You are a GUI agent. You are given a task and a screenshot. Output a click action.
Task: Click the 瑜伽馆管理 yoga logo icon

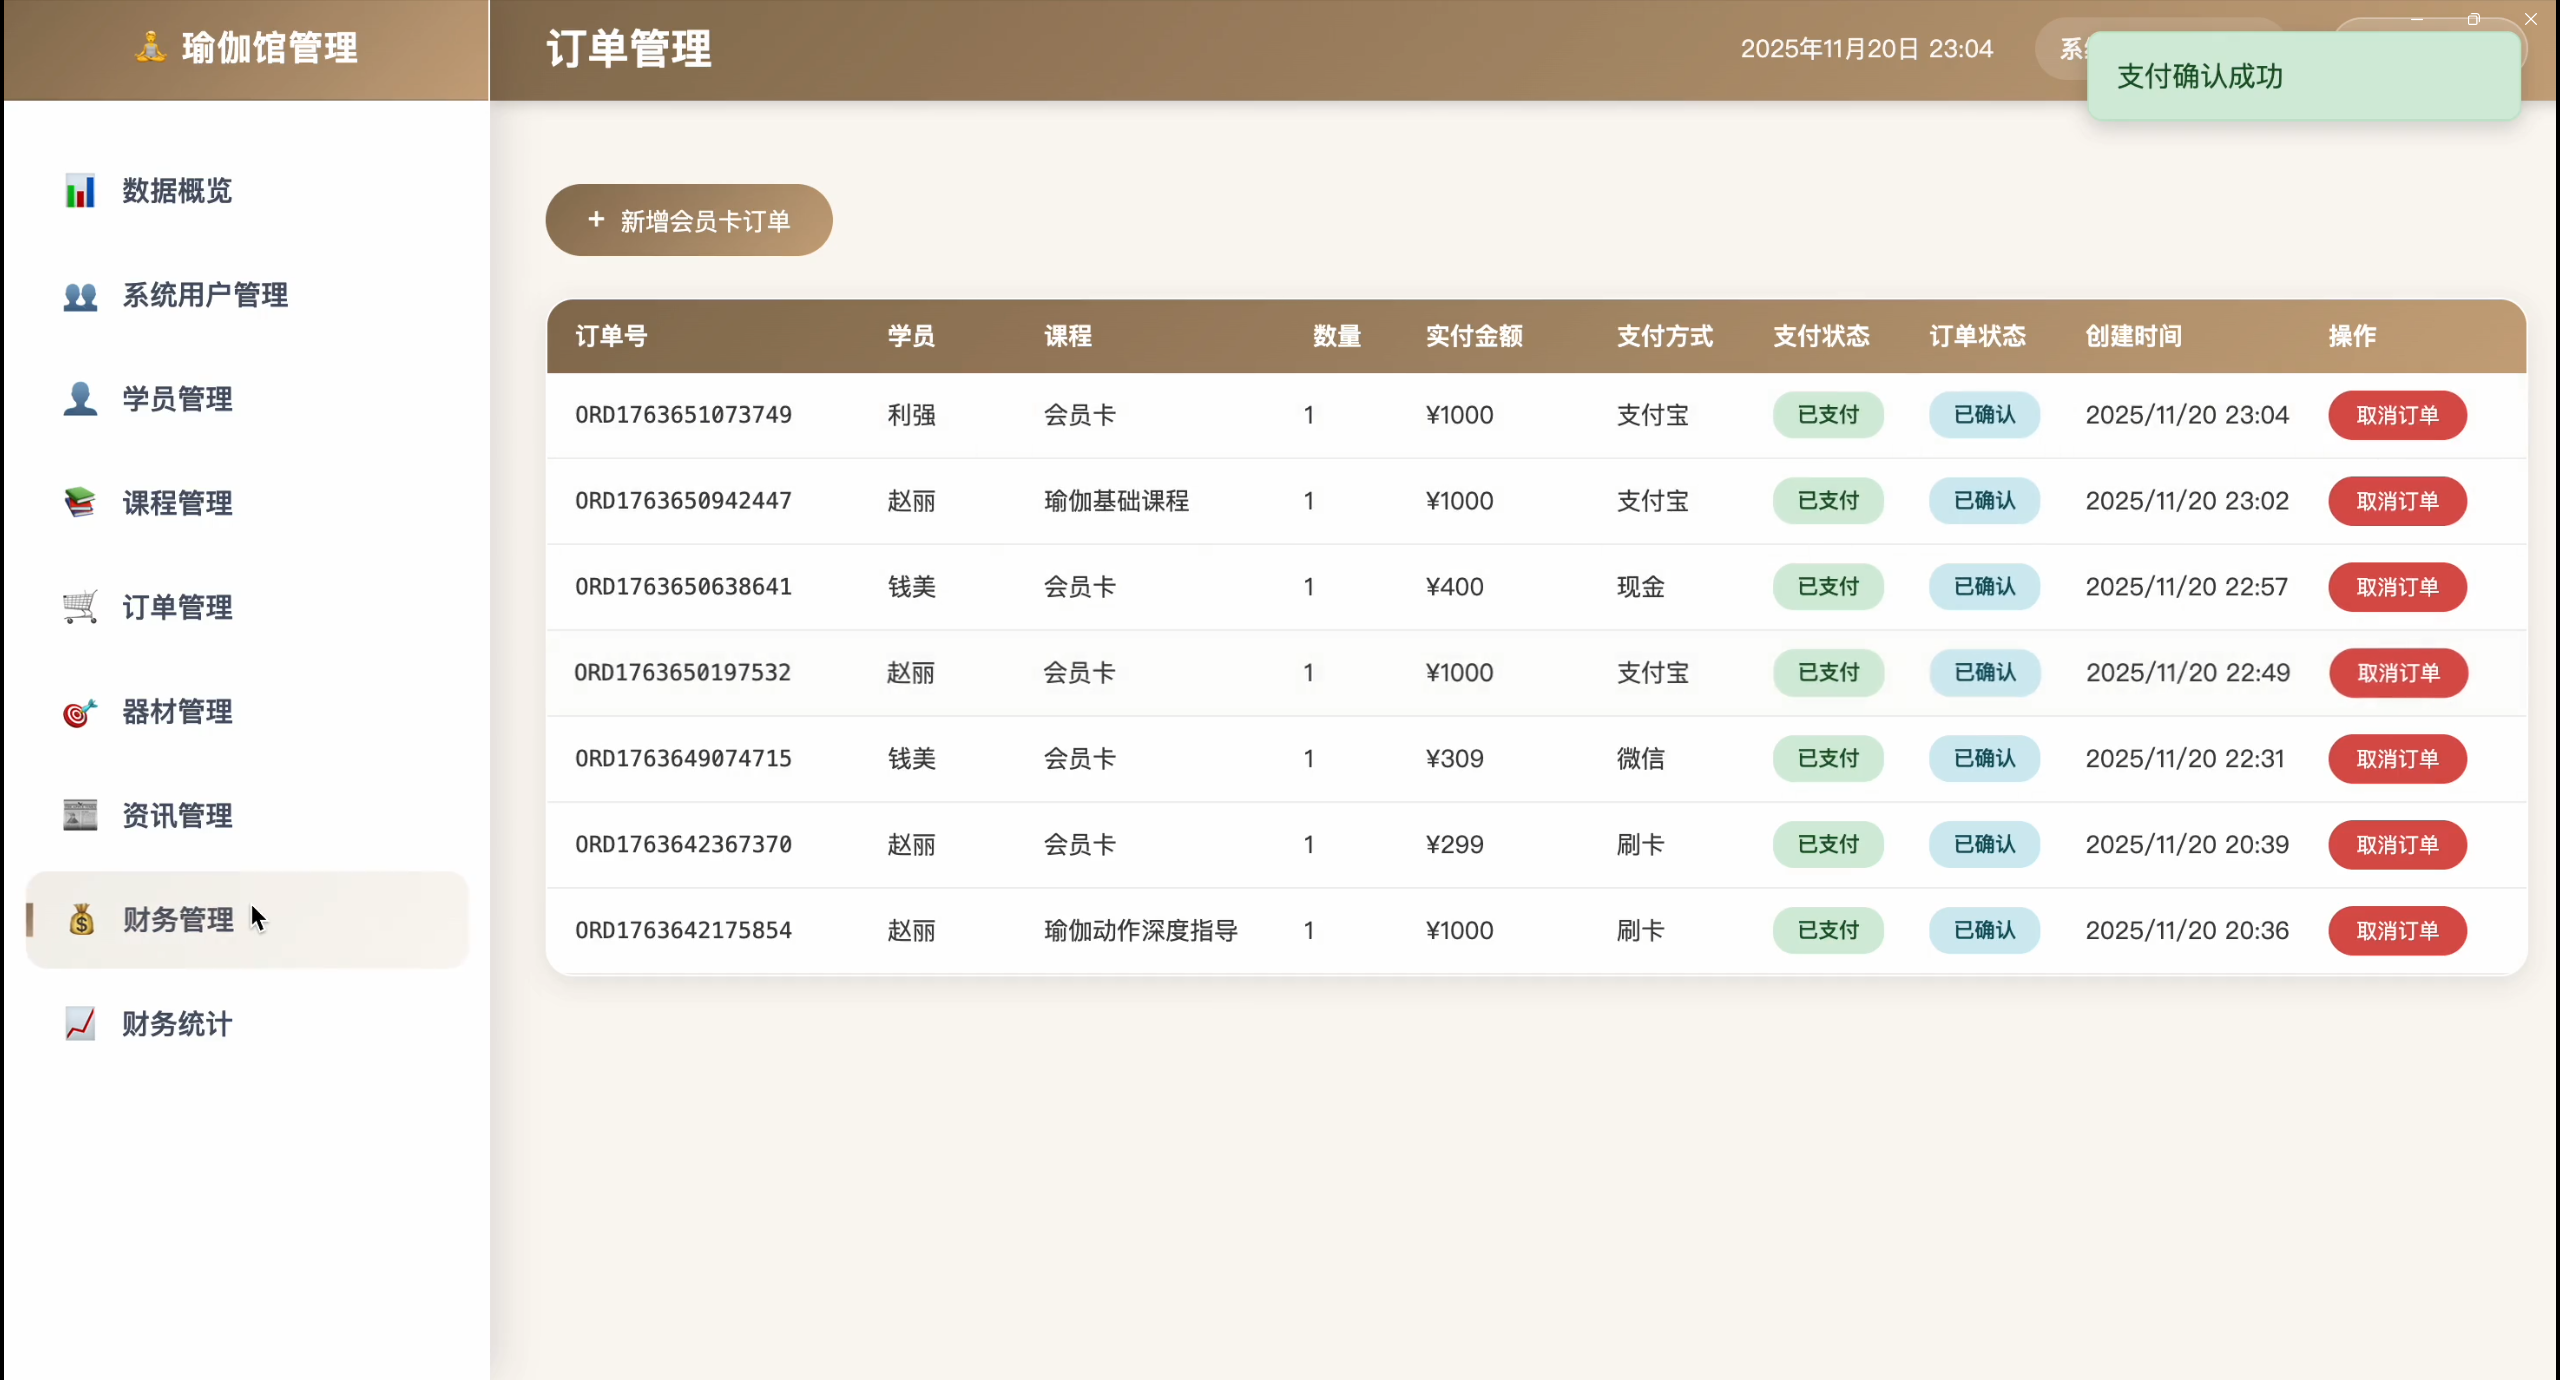coord(150,47)
